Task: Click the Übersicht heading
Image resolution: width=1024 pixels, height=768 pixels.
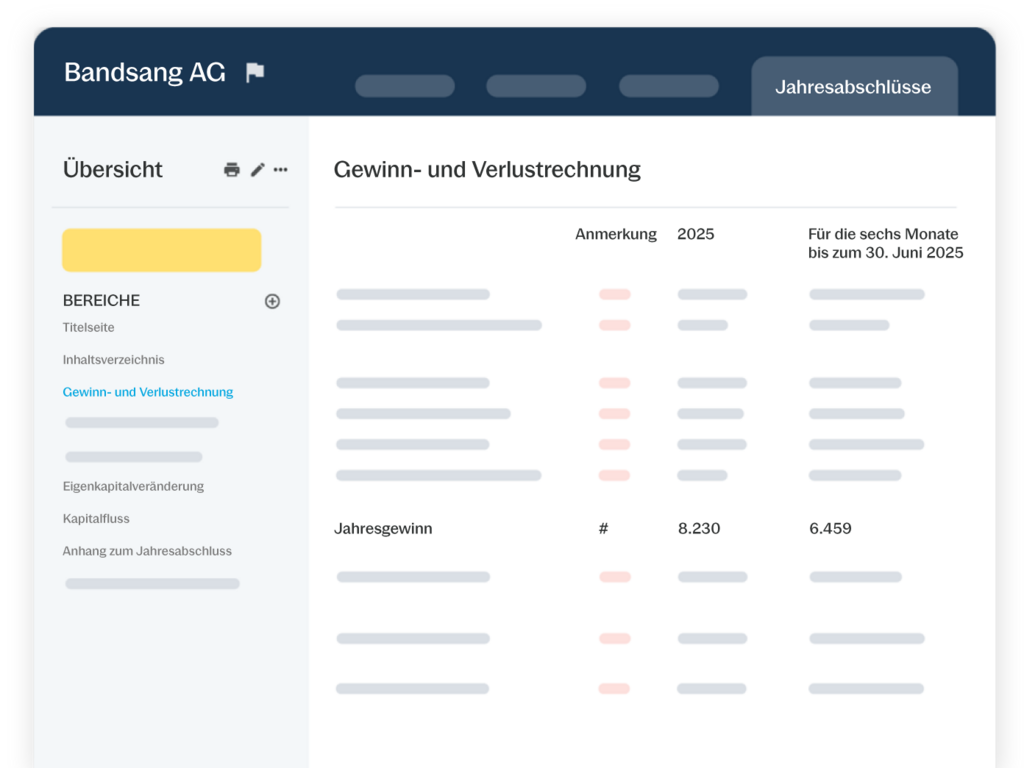Action: pyautogui.click(x=112, y=169)
